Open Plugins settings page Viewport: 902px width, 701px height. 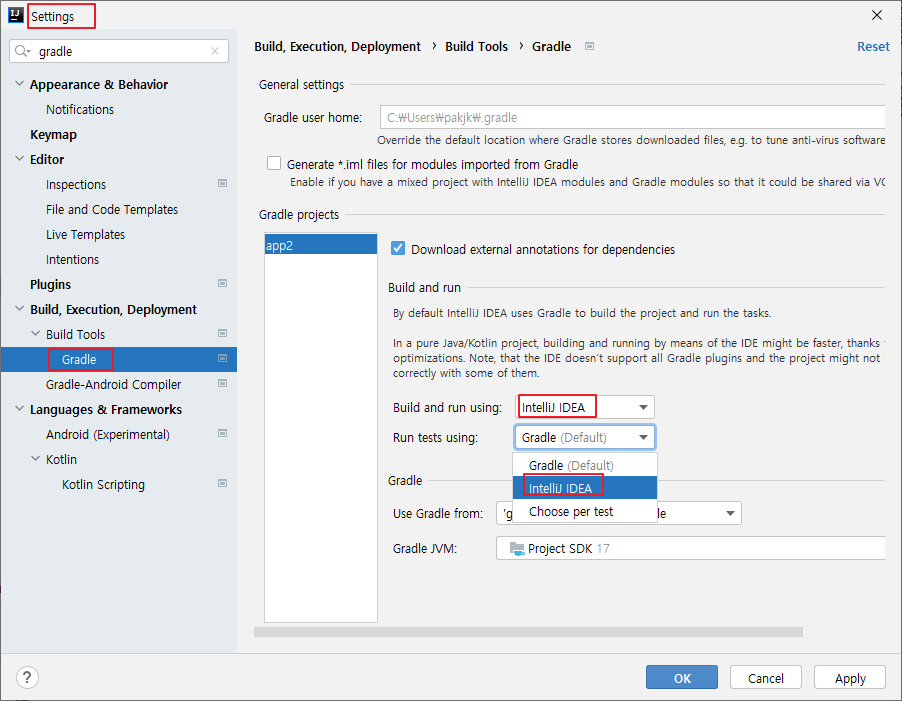pyautogui.click(x=51, y=285)
